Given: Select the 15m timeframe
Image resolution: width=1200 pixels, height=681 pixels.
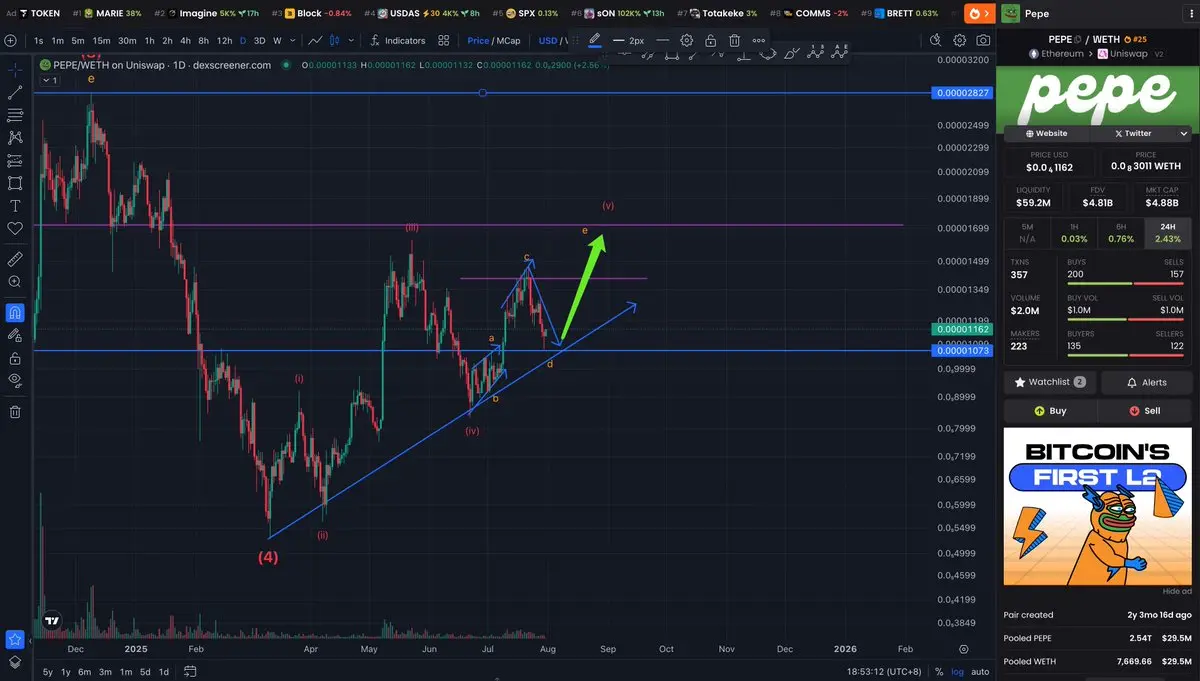Looking at the screenshot, I should pos(101,41).
